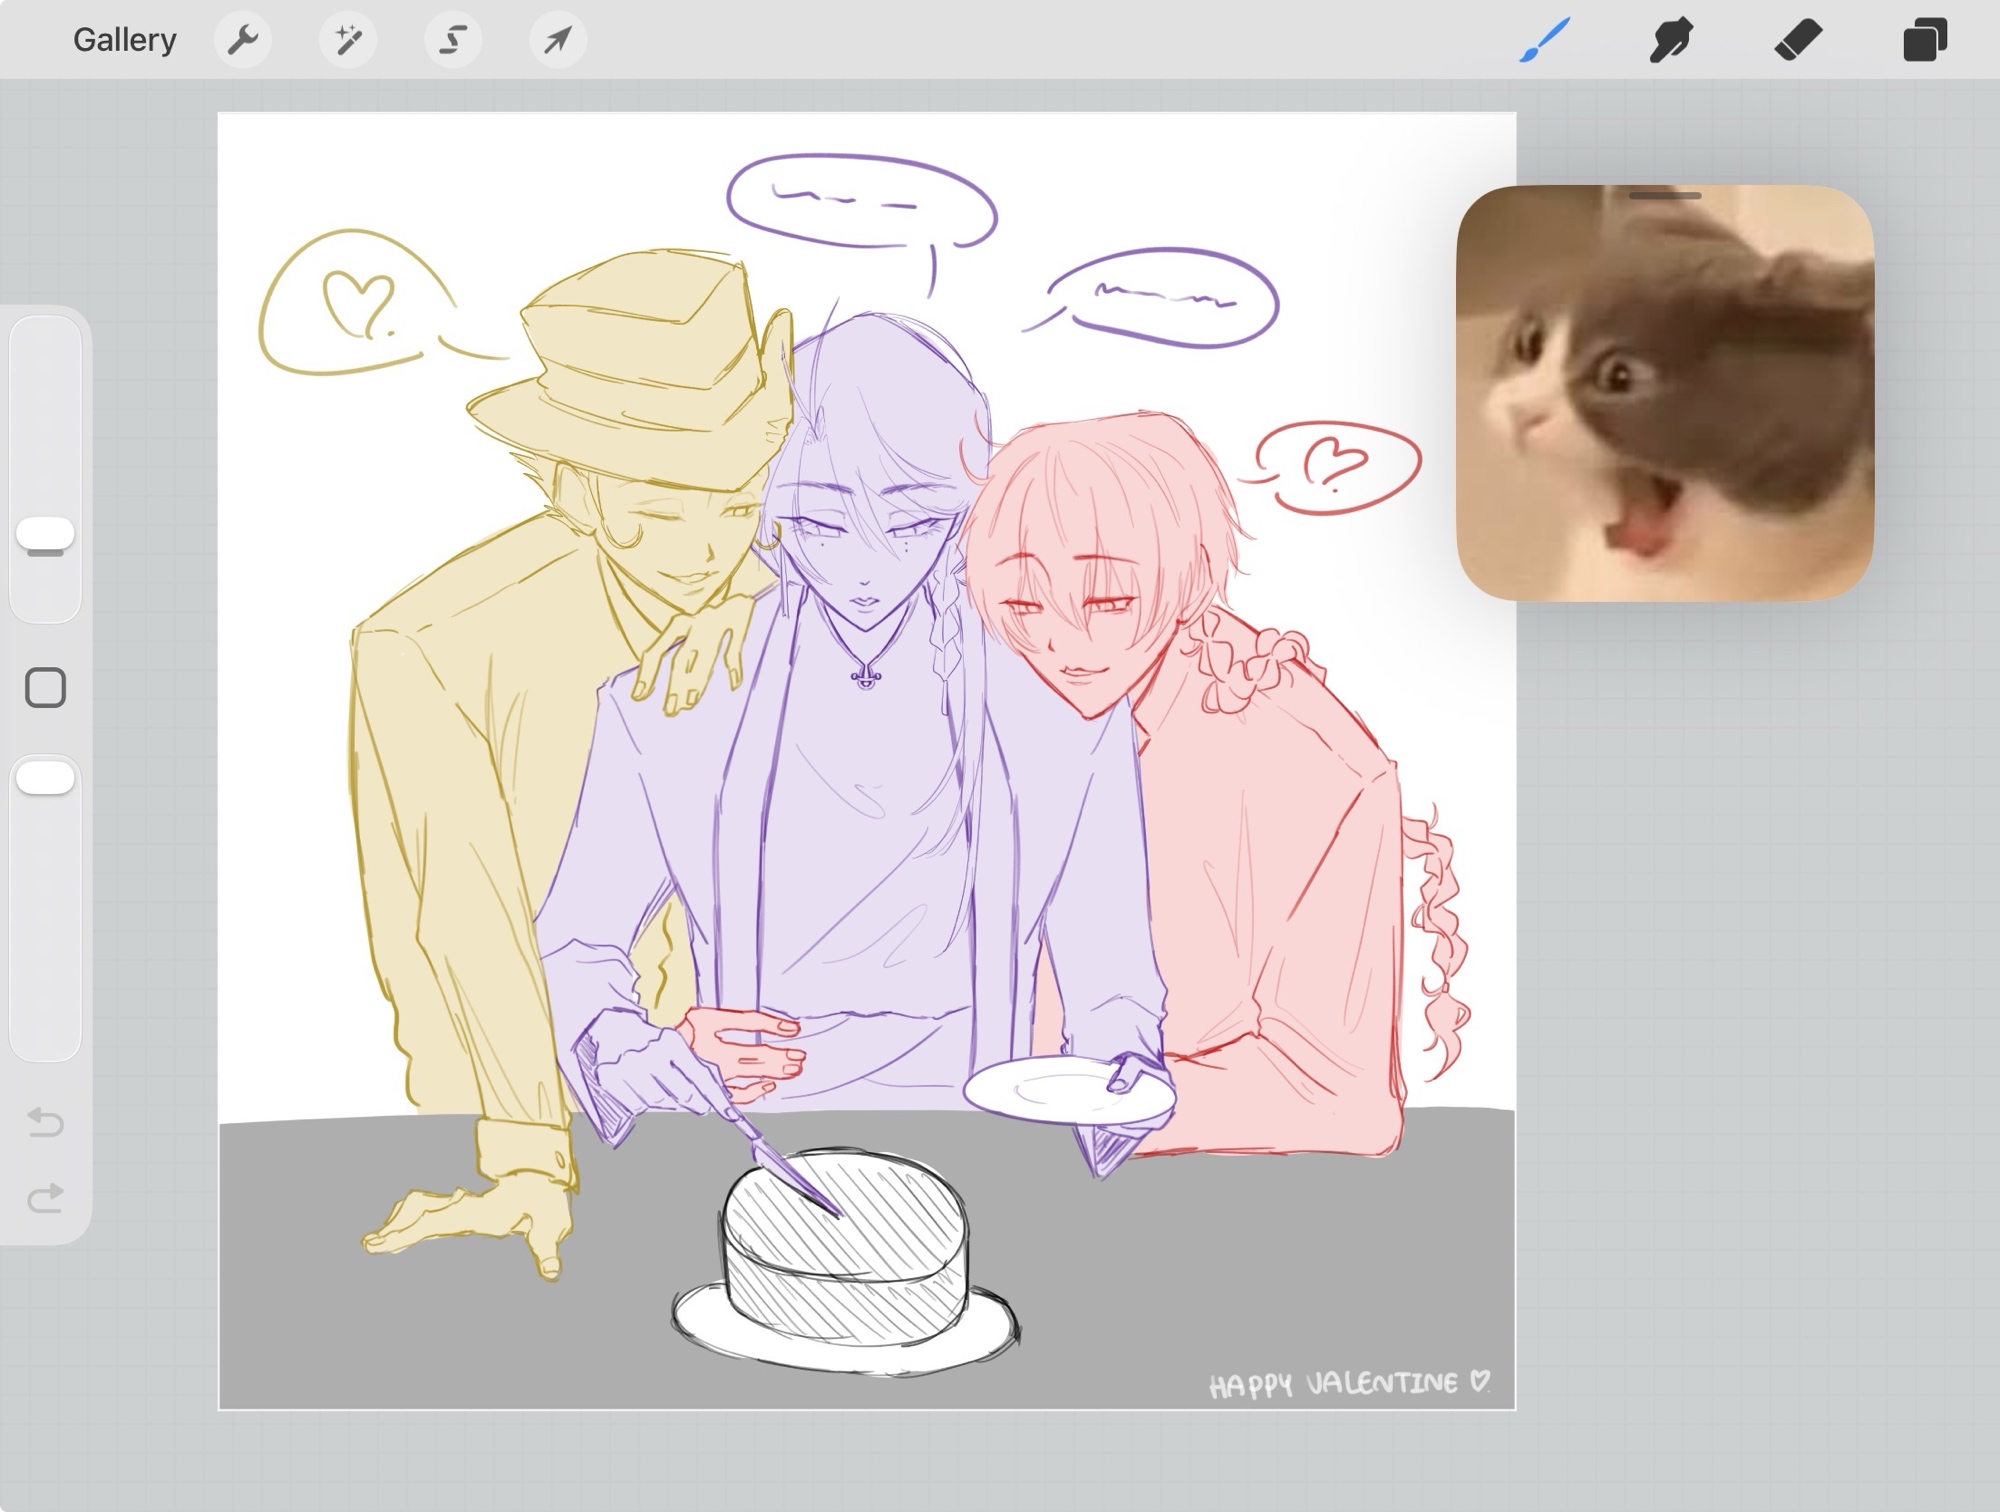Select the Smudge tool
2000x1512 pixels.
pyautogui.click(x=1671, y=40)
